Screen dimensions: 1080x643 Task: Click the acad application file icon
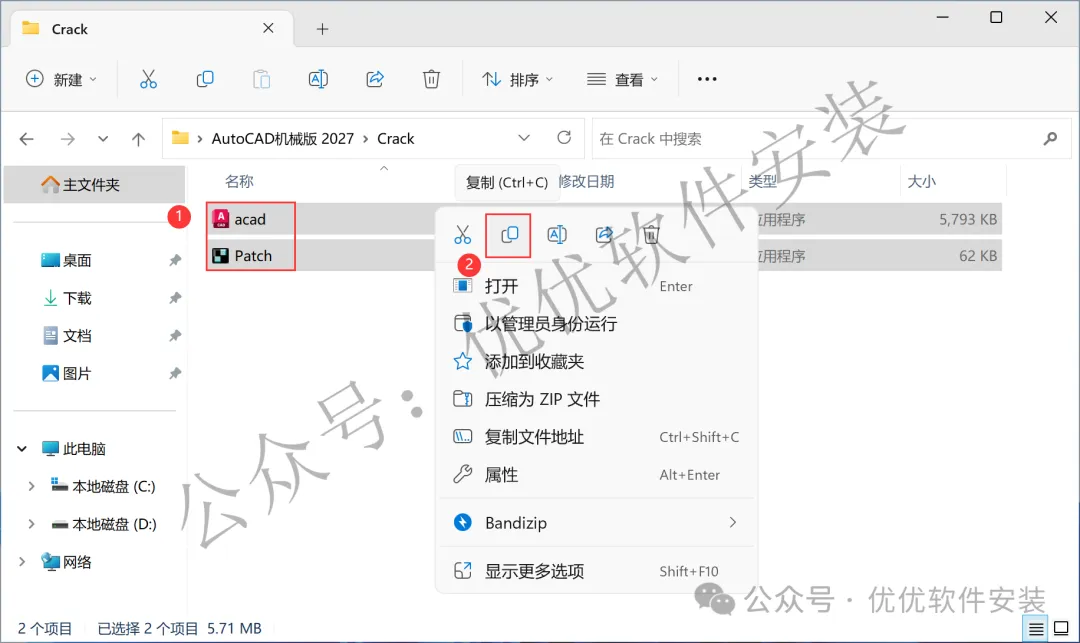pyautogui.click(x=220, y=219)
